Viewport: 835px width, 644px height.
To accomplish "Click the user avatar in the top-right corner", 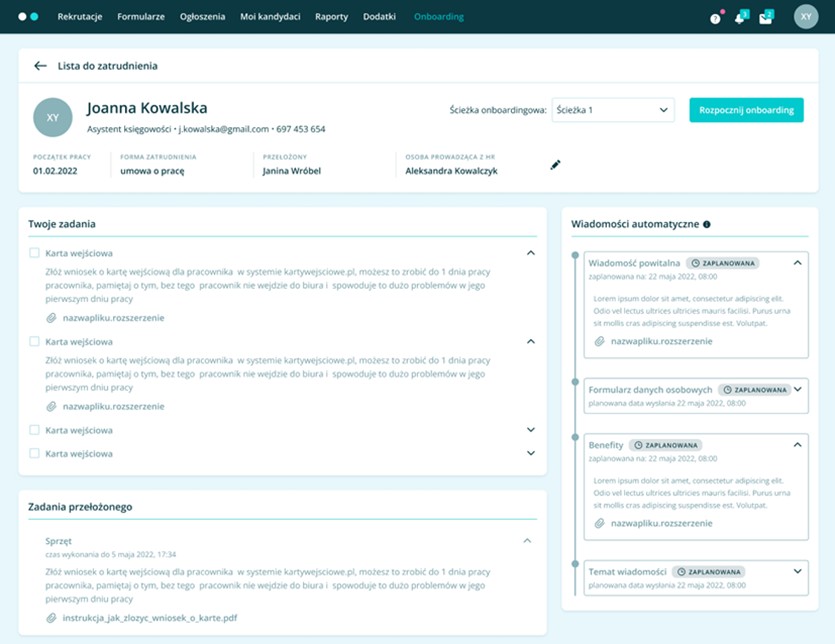I will (806, 17).
